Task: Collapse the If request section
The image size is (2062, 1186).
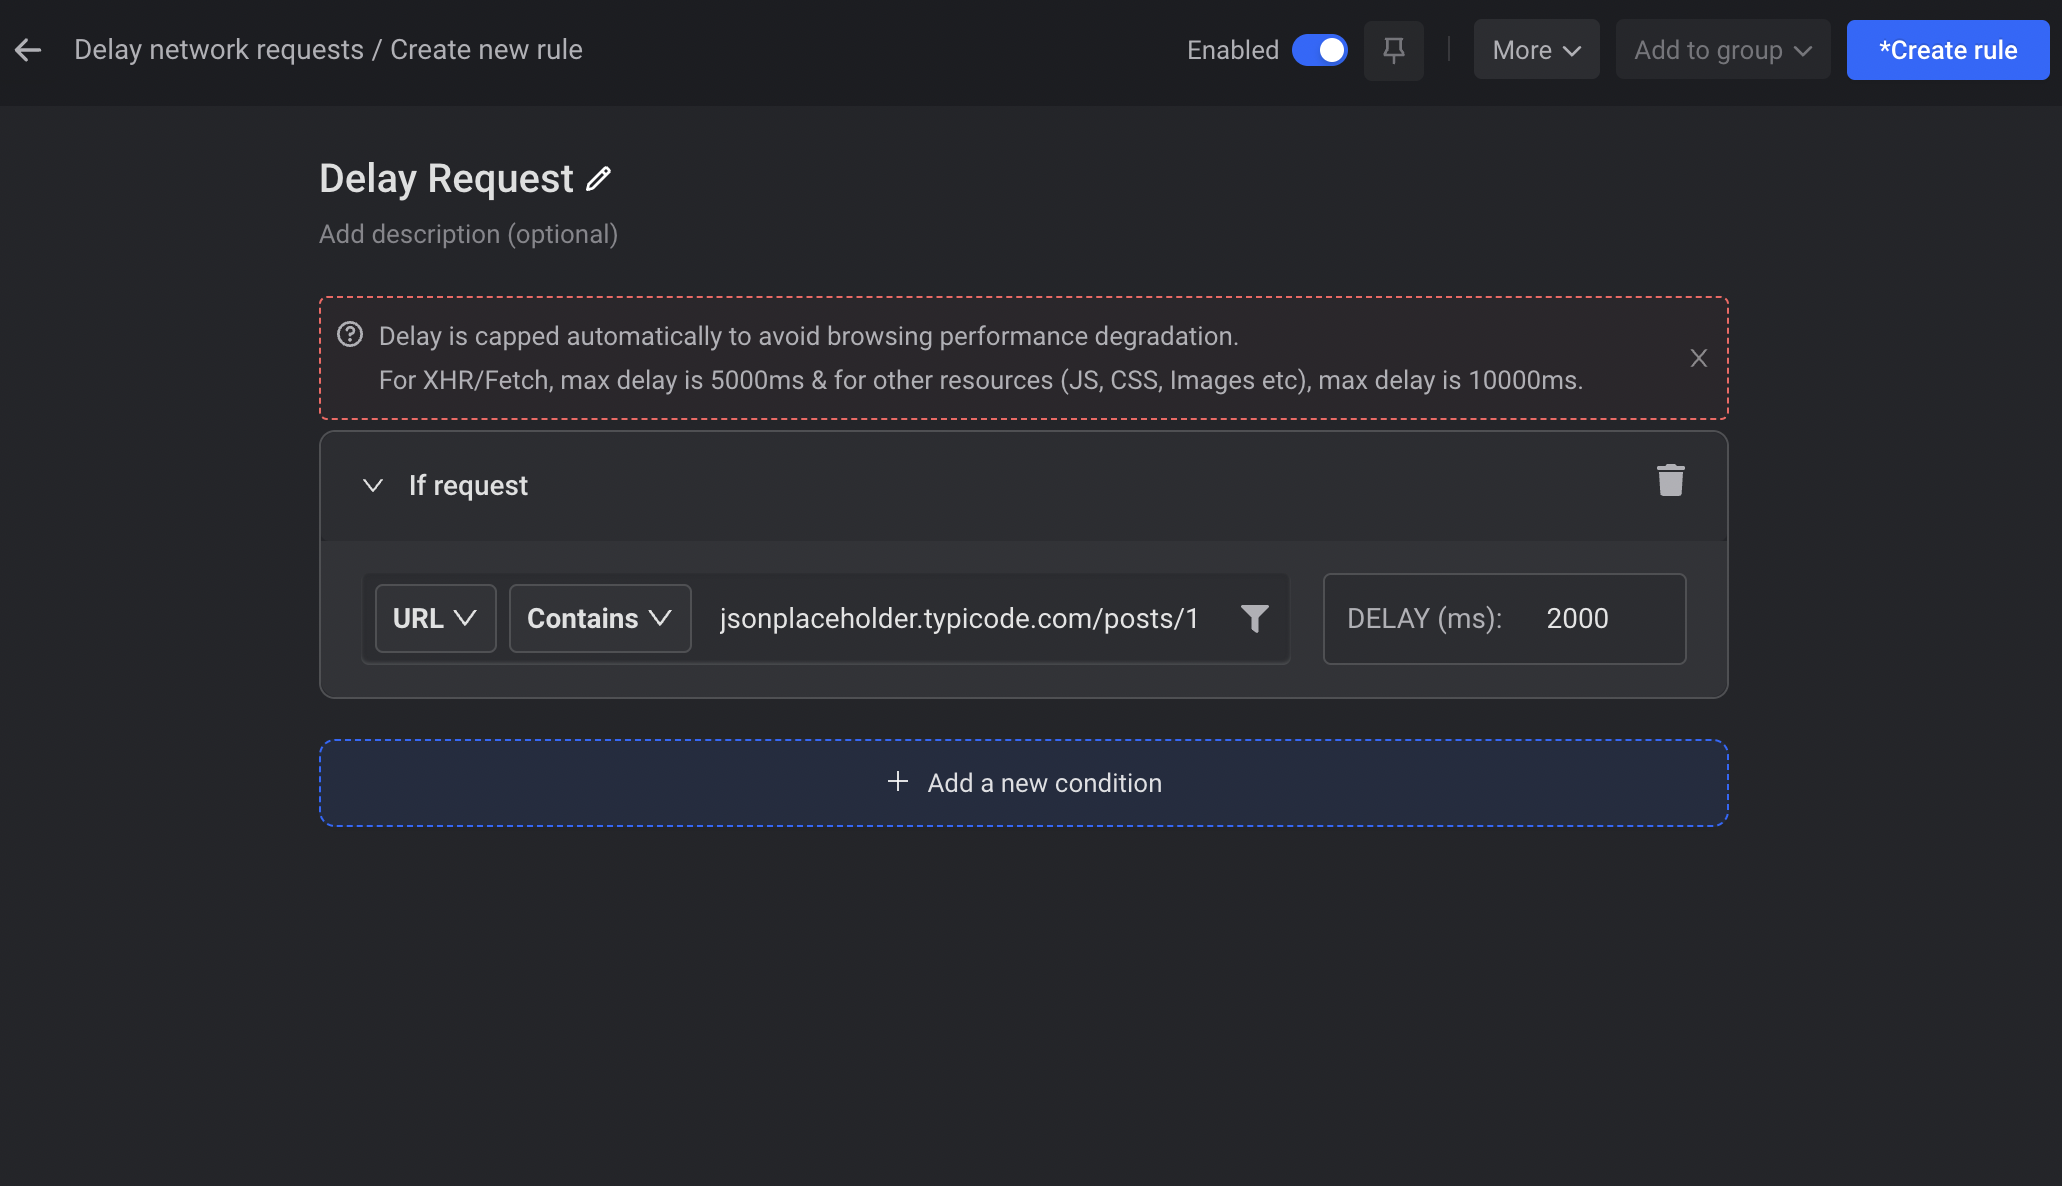Action: click(373, 486)
